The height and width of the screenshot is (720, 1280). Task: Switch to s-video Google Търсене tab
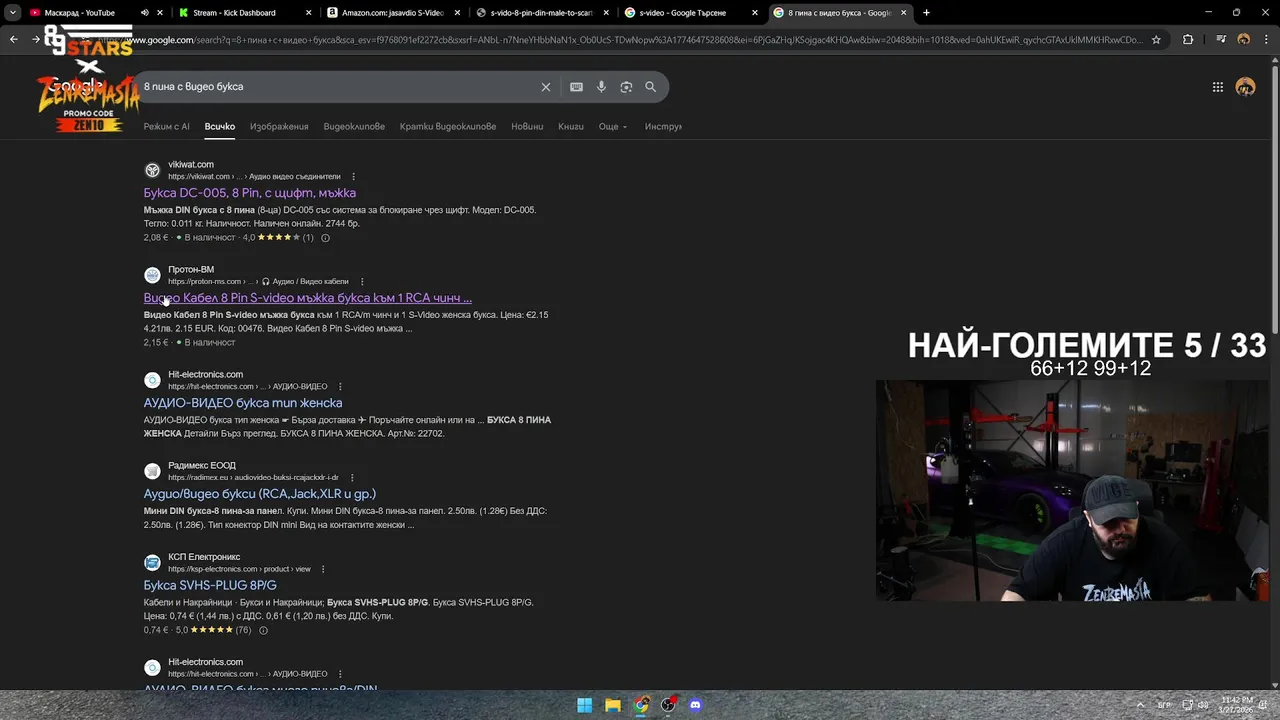tap(690, 13)
